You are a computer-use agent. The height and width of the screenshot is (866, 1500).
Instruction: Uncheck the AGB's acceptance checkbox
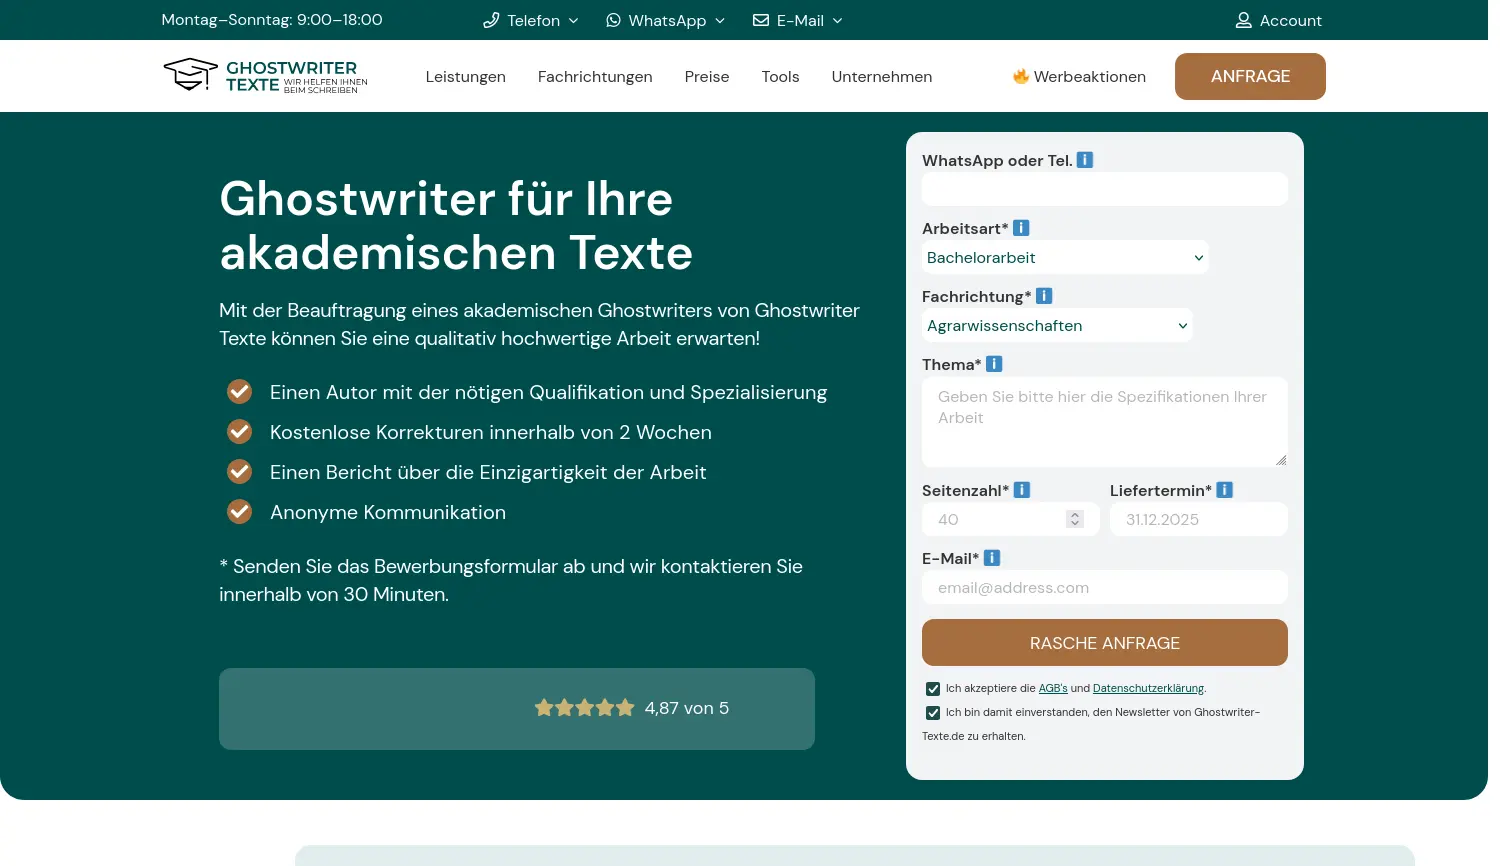pyautogui.click(x=932, y=688)
